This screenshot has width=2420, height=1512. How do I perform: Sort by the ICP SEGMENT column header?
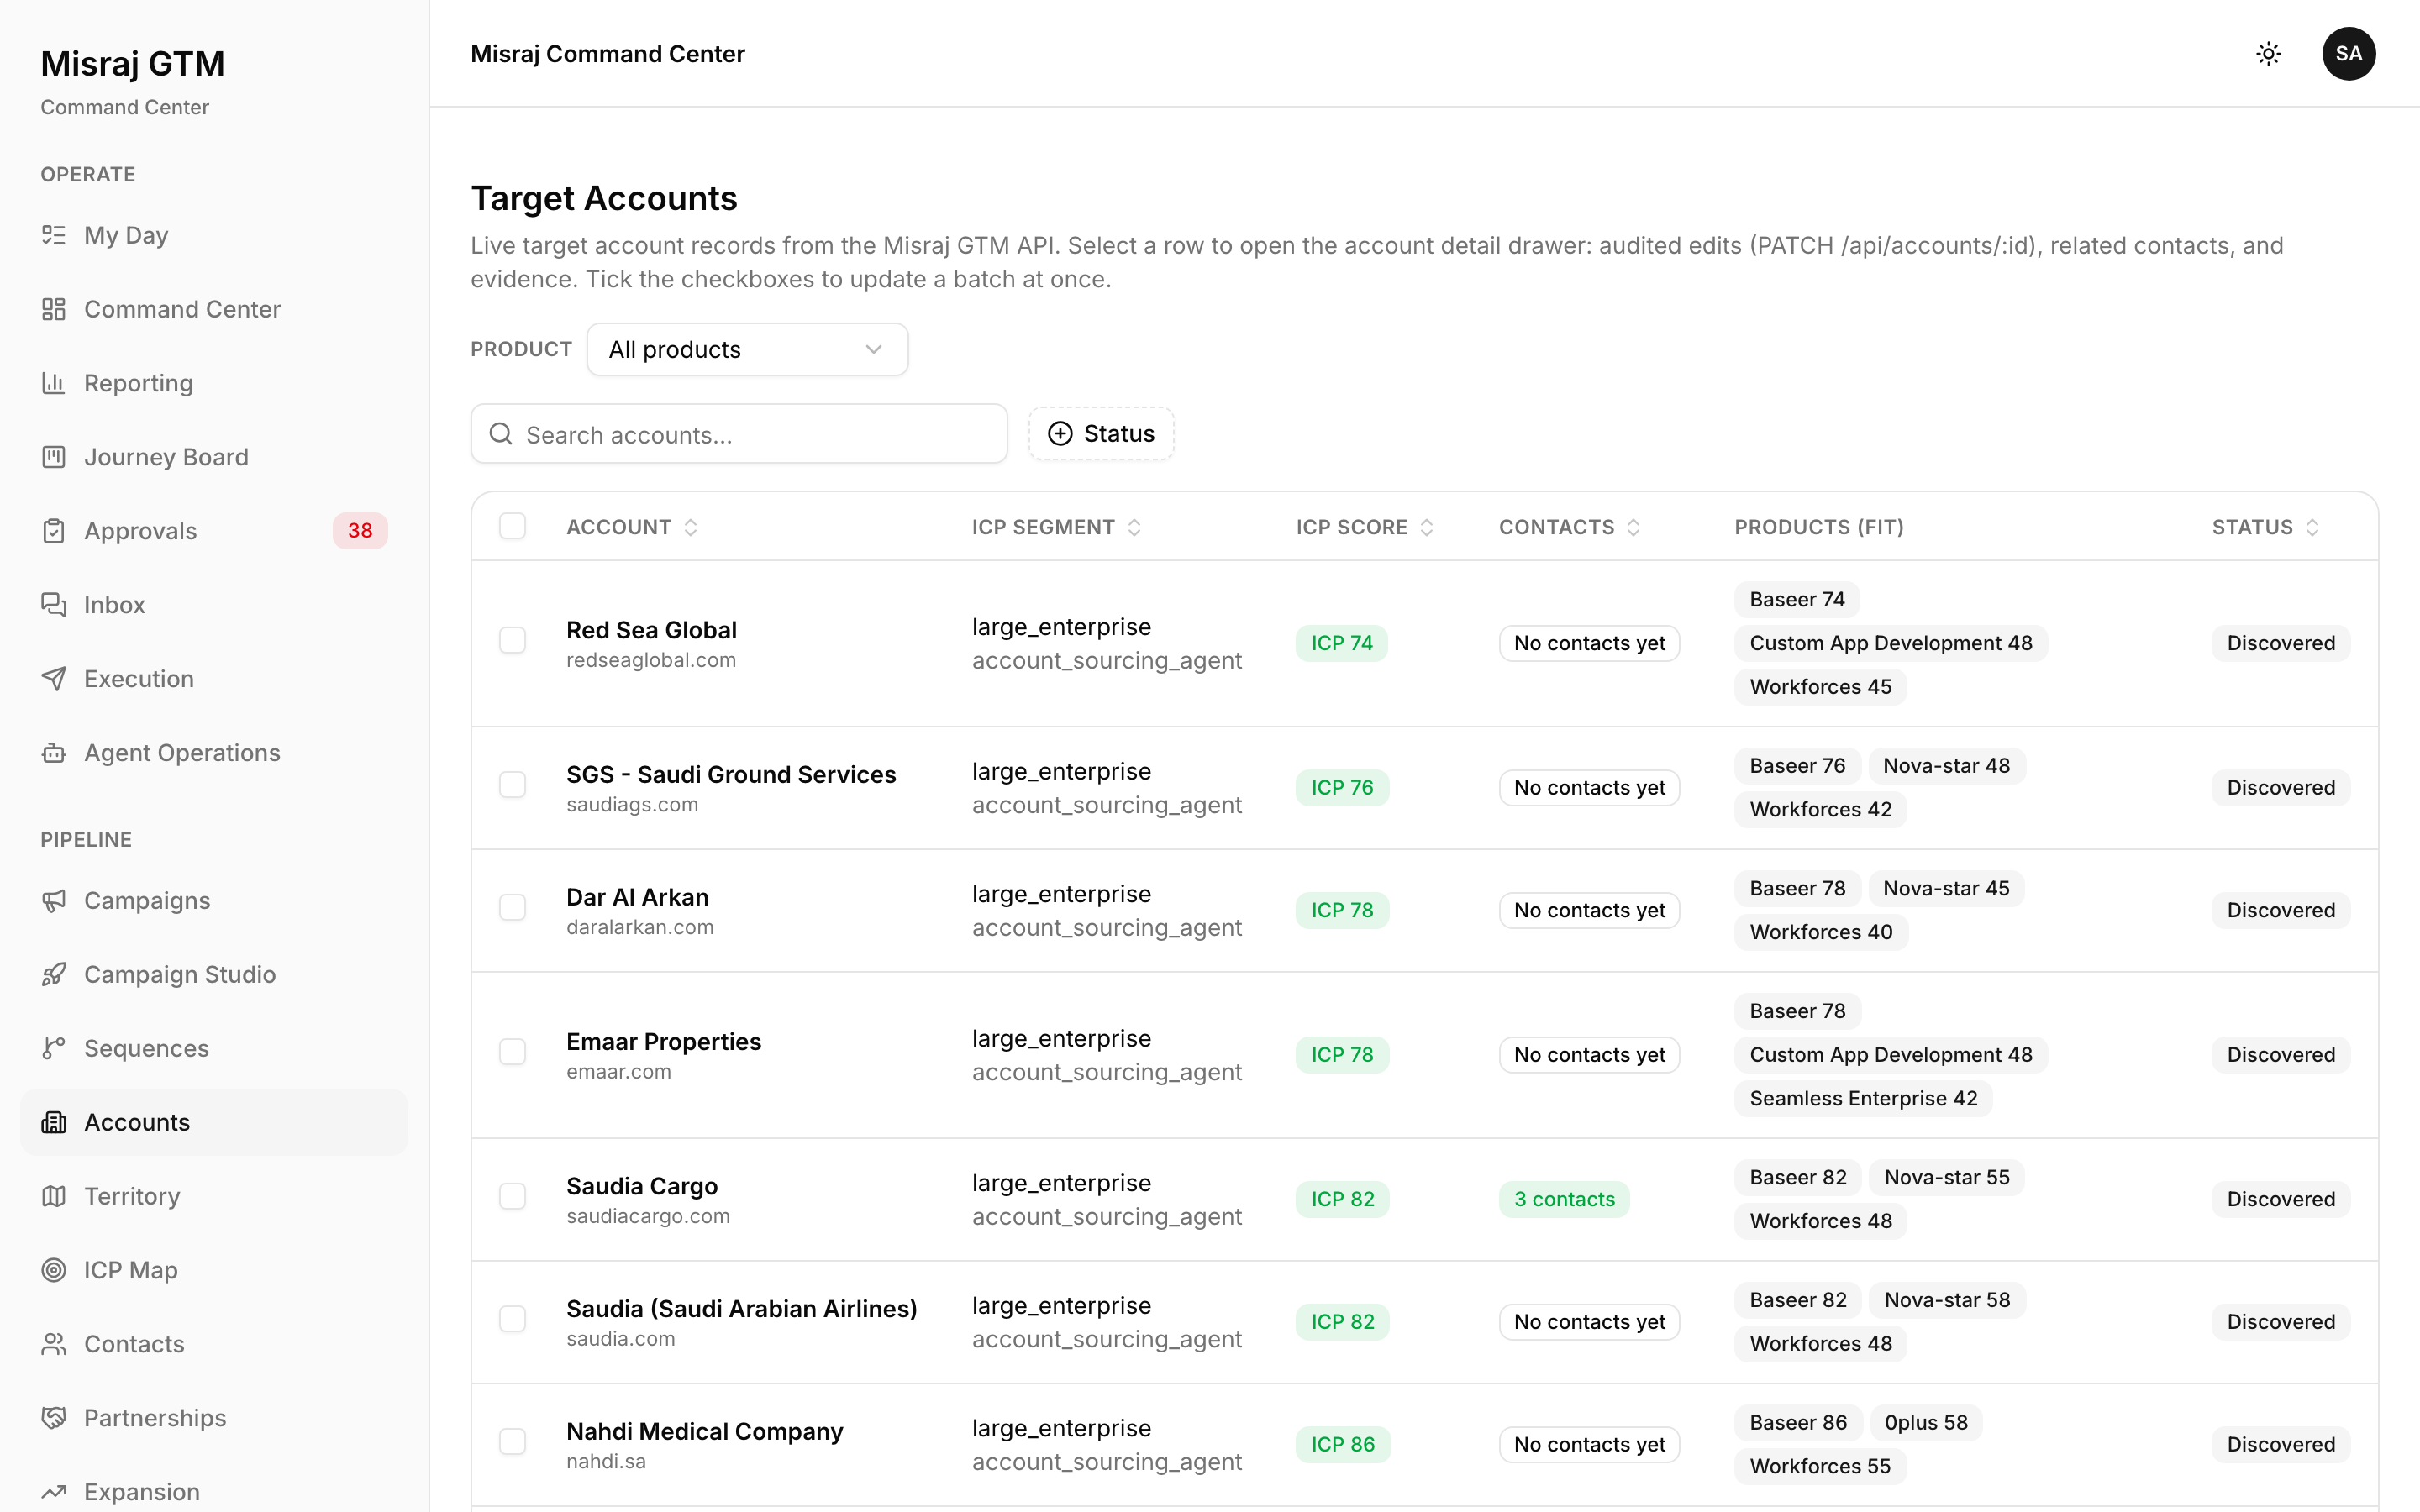[1056, 527]
